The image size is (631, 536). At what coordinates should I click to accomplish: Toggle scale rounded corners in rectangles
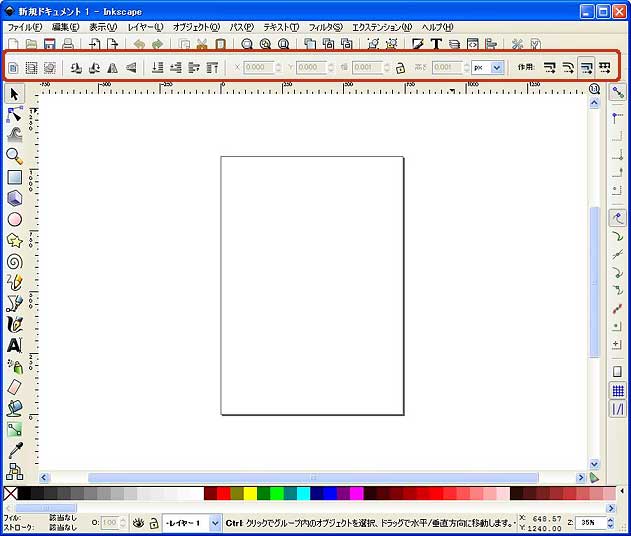pos(568,67)
